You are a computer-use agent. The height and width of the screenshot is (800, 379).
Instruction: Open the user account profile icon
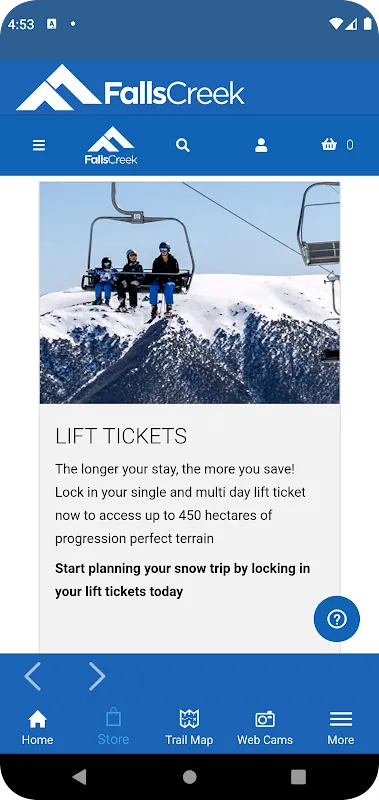tap(261, 145)
